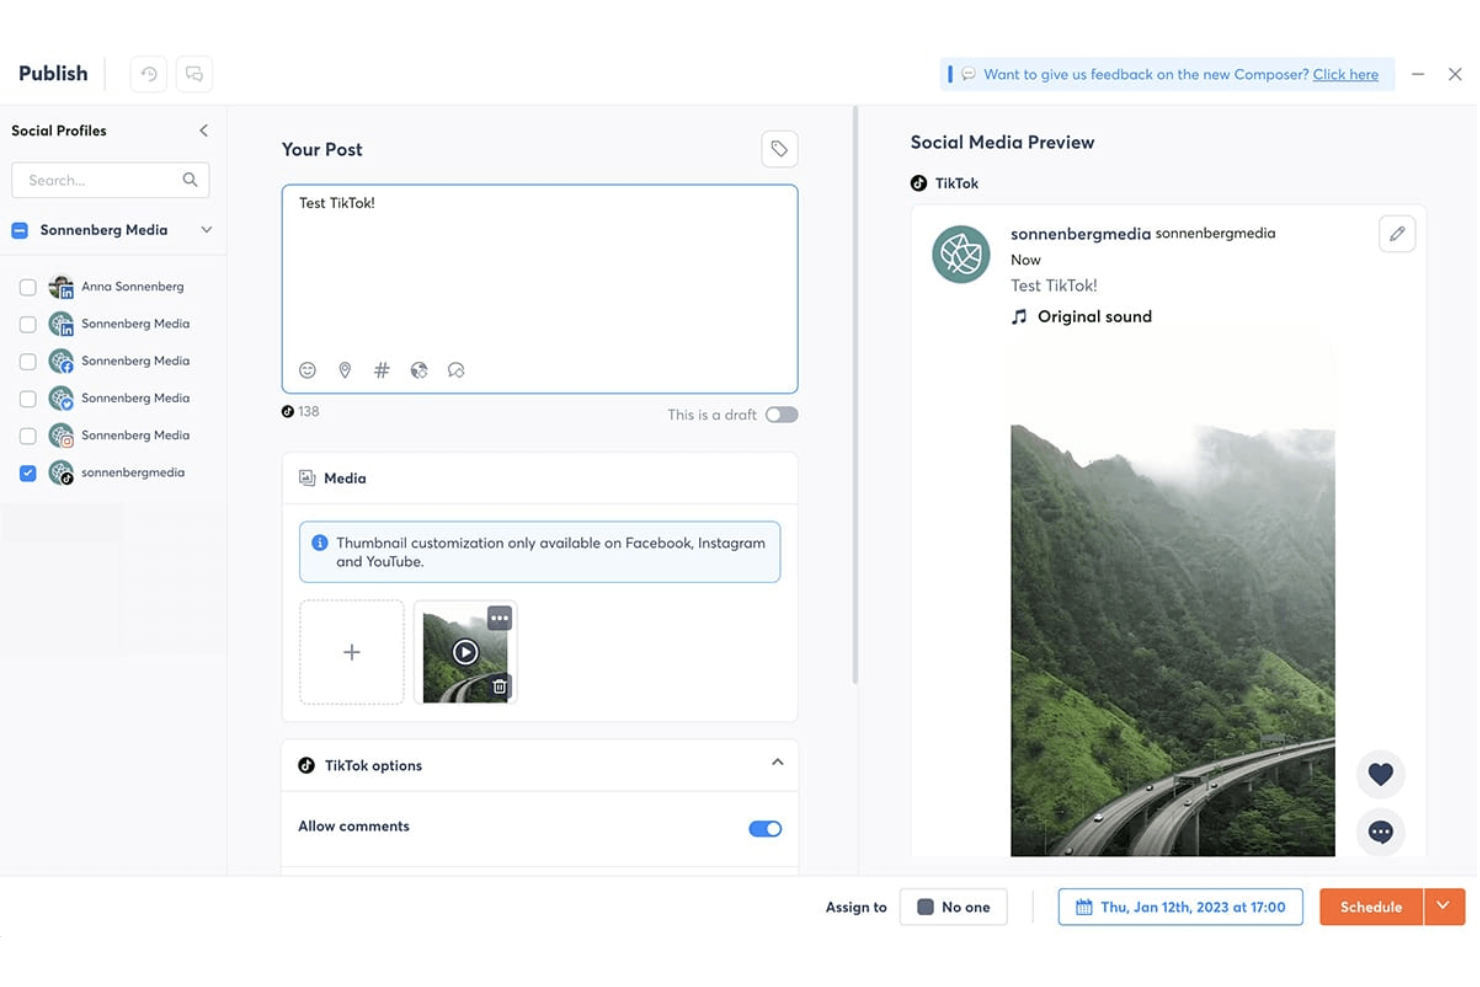Image resolution: width=1480 pixels, height=987 pixels.
Task: Check the Anna Sonnenberg profile checkbox
Action: click(27, 287)
